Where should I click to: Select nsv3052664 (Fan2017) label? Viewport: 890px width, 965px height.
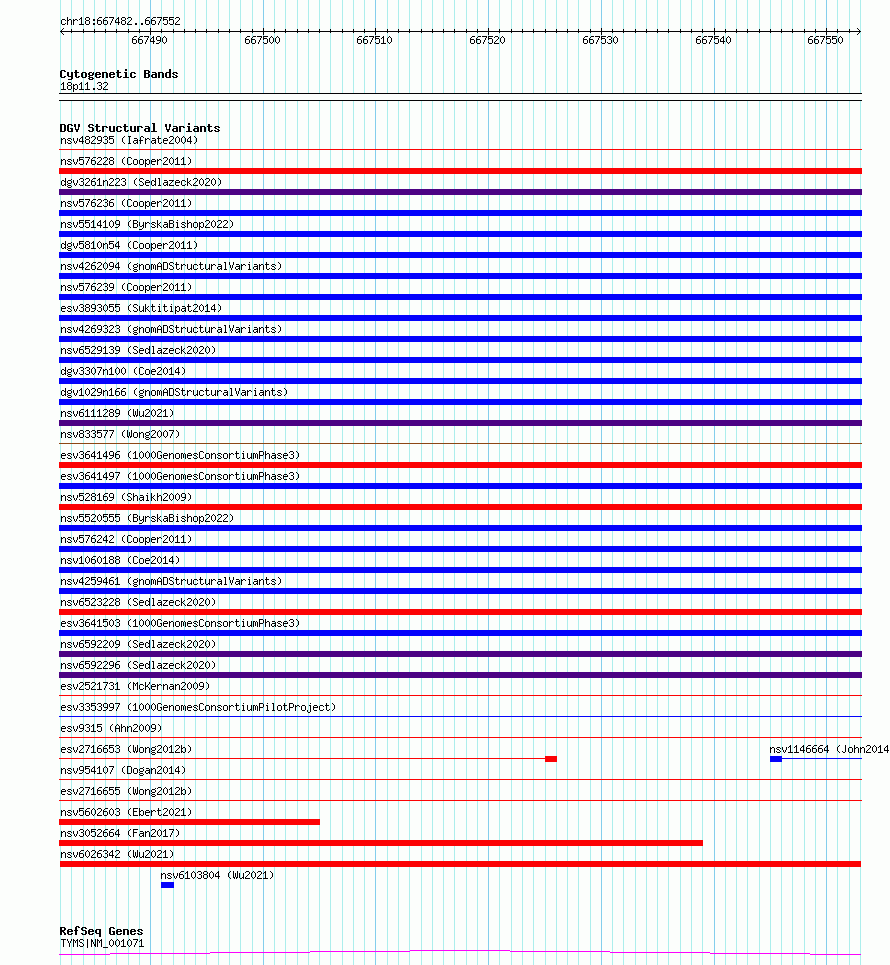coord(120,833)
